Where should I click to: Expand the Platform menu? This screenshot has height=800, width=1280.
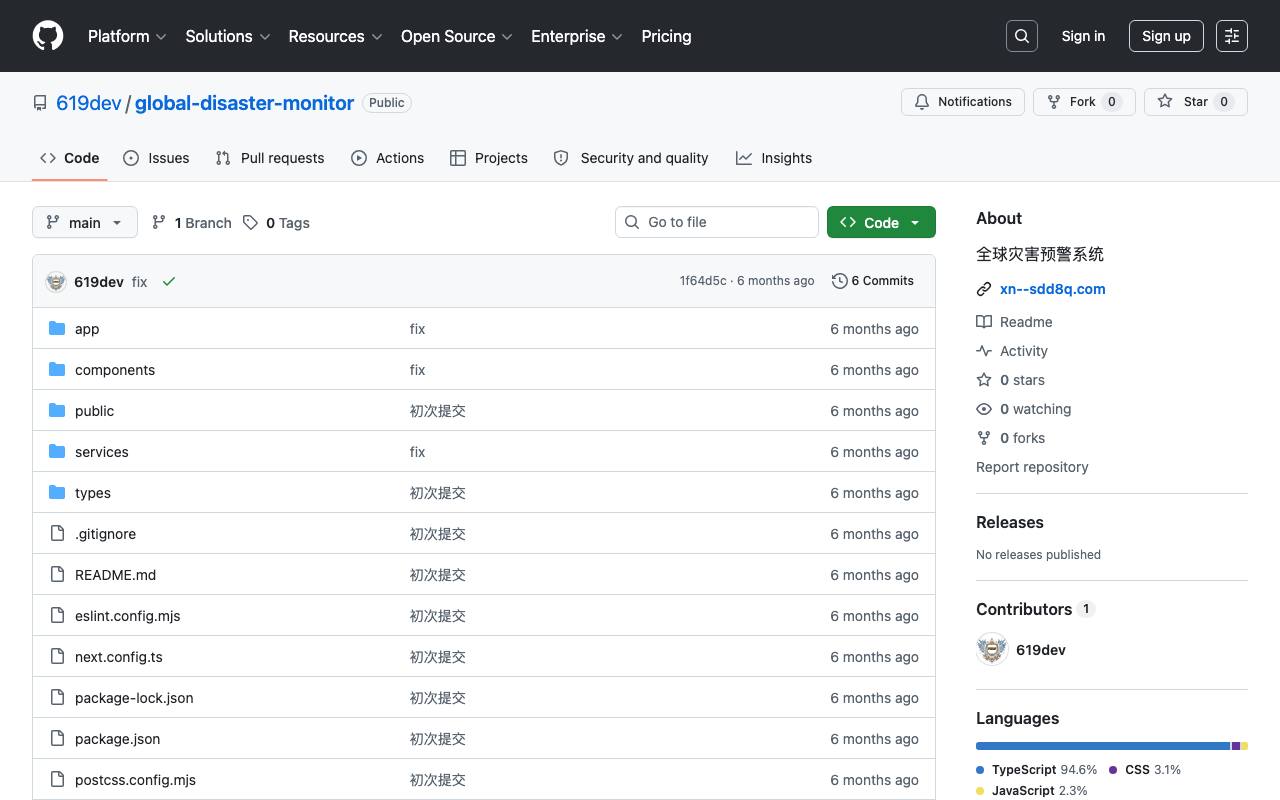[127, 36]
